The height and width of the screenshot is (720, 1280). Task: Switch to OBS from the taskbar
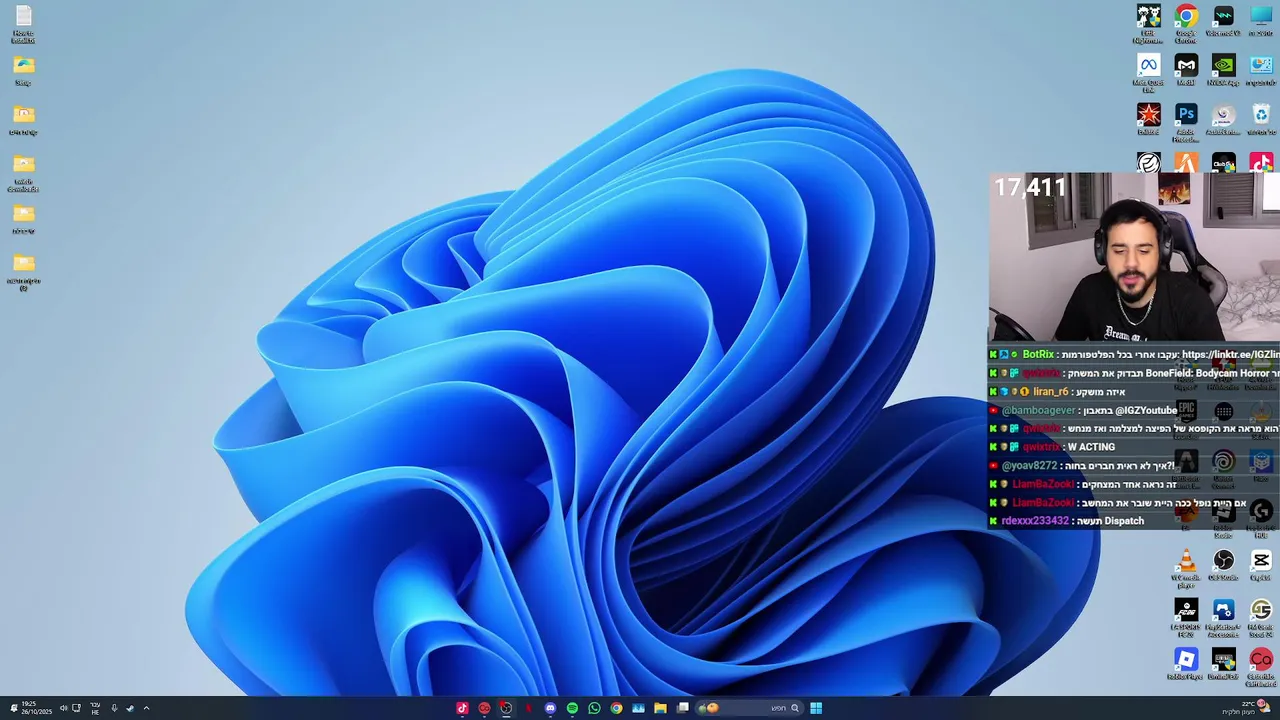tap(506, 708)
